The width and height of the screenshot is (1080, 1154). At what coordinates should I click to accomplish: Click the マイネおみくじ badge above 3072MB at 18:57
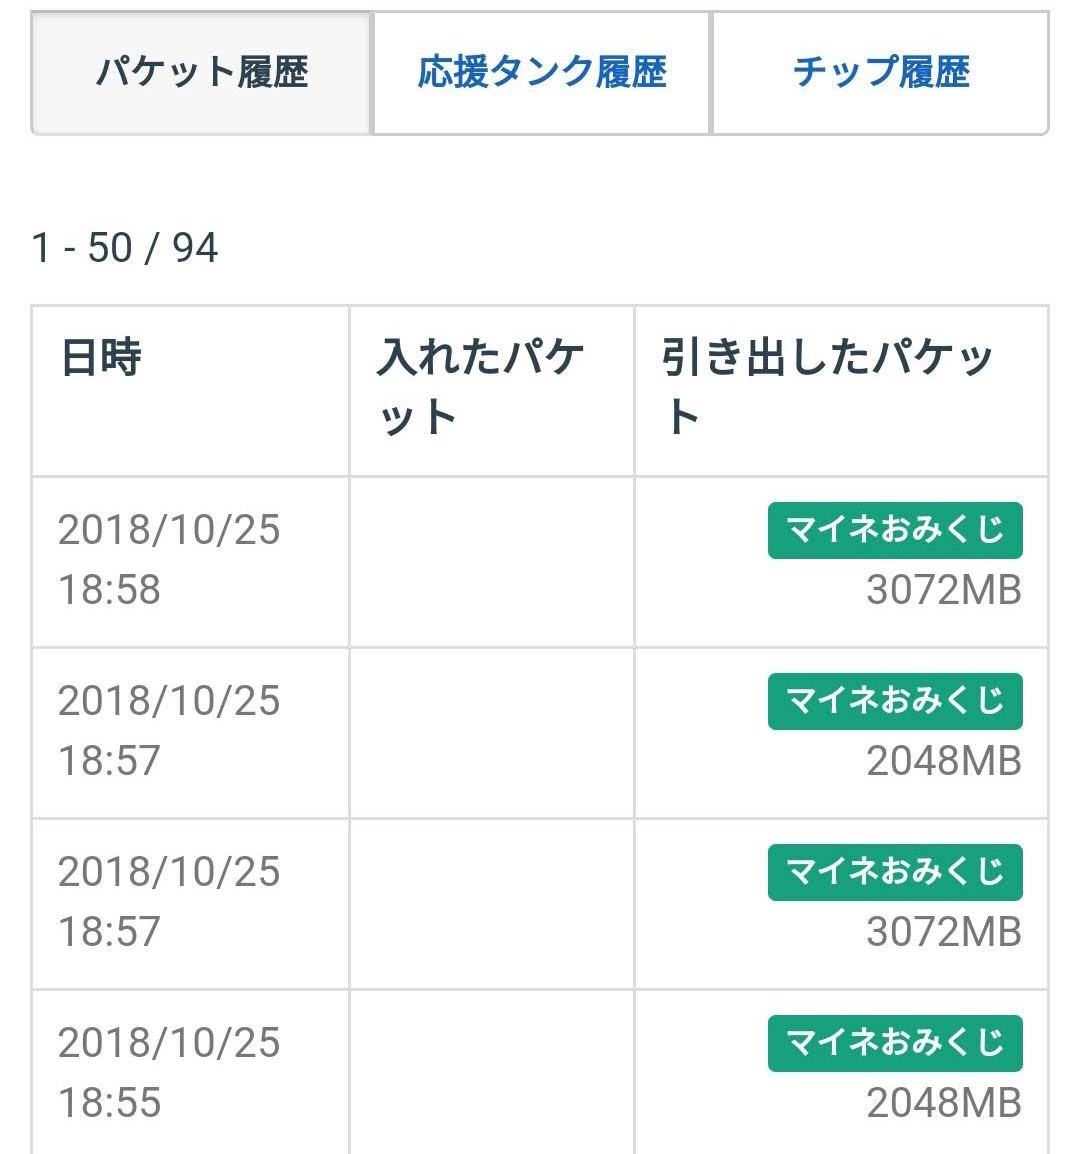(x=895, y=872)
